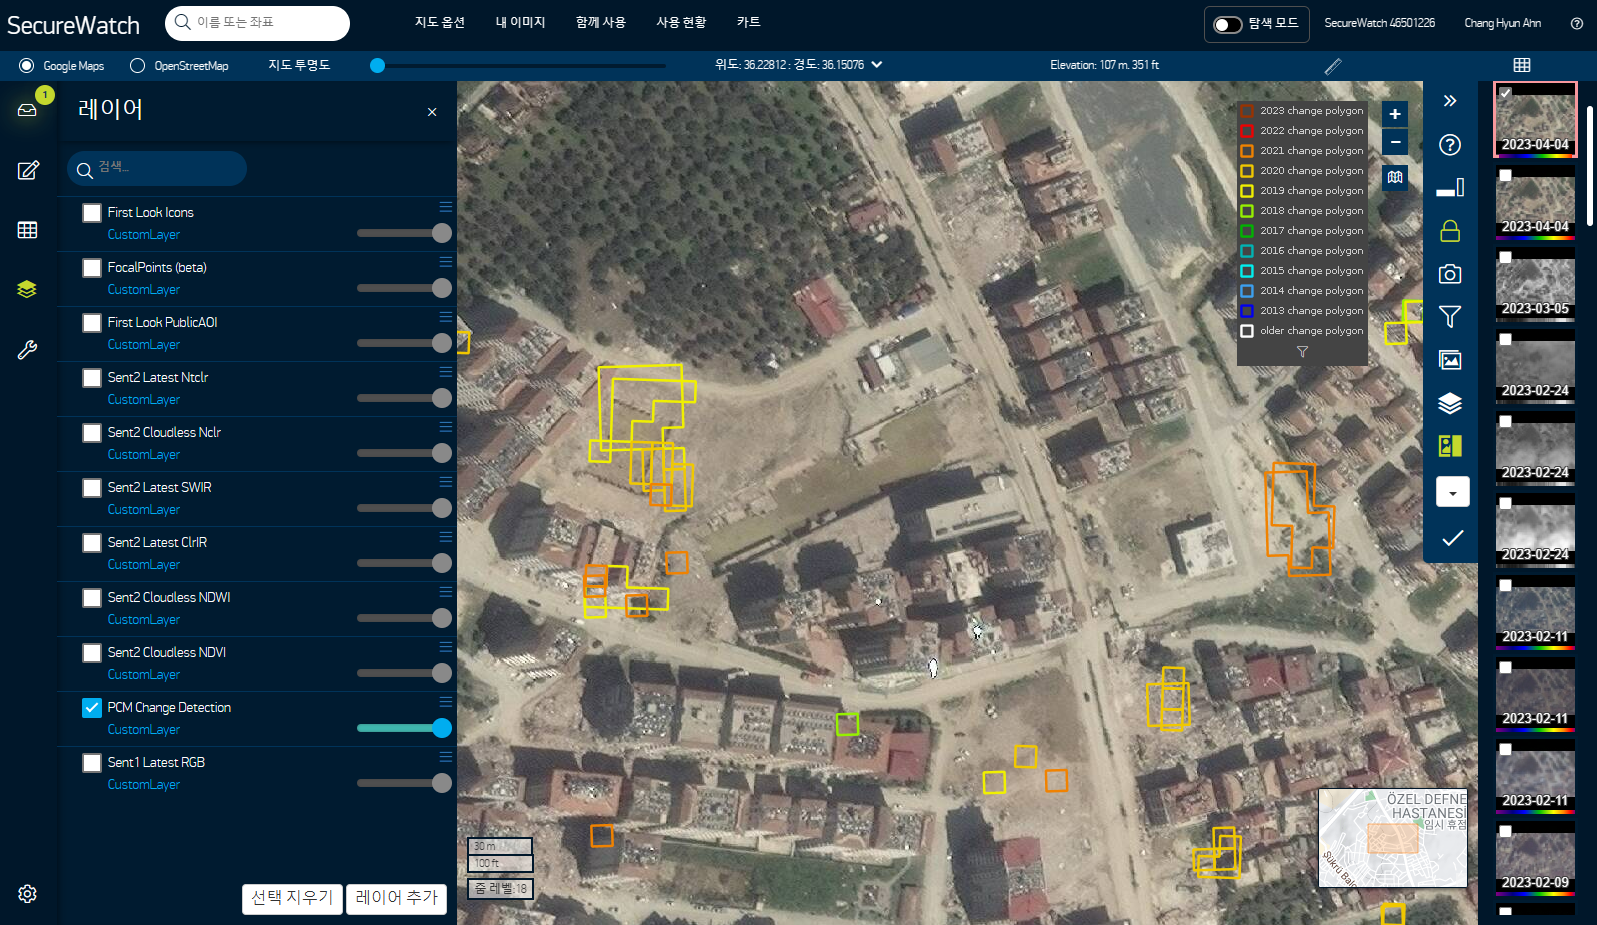
Task: Open the white dropdown arrow in right toolbar
Action: pos(1452,492)
